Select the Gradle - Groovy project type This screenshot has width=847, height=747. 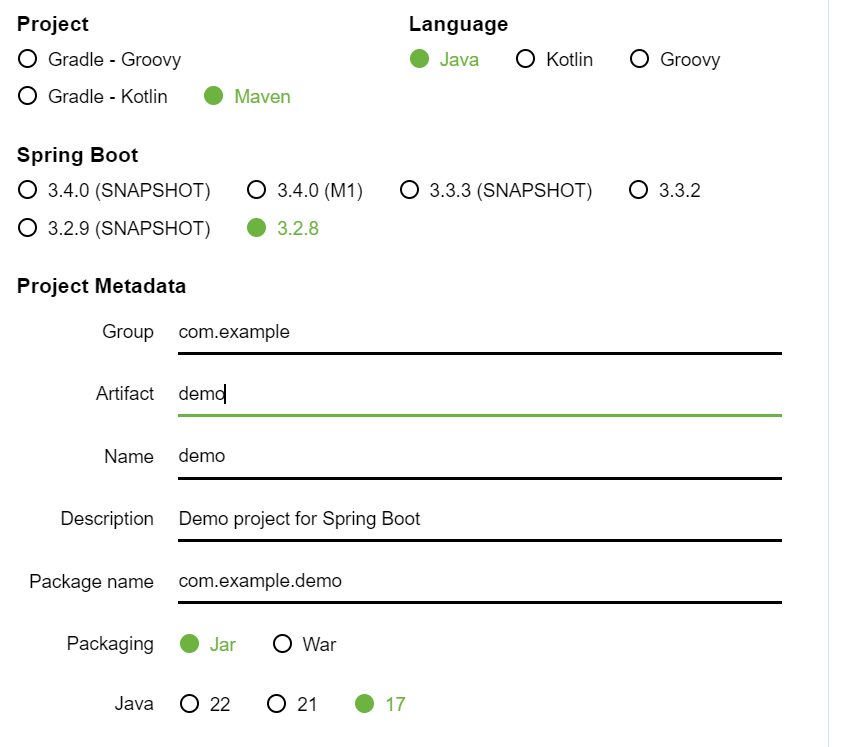(x=27, y=59)
